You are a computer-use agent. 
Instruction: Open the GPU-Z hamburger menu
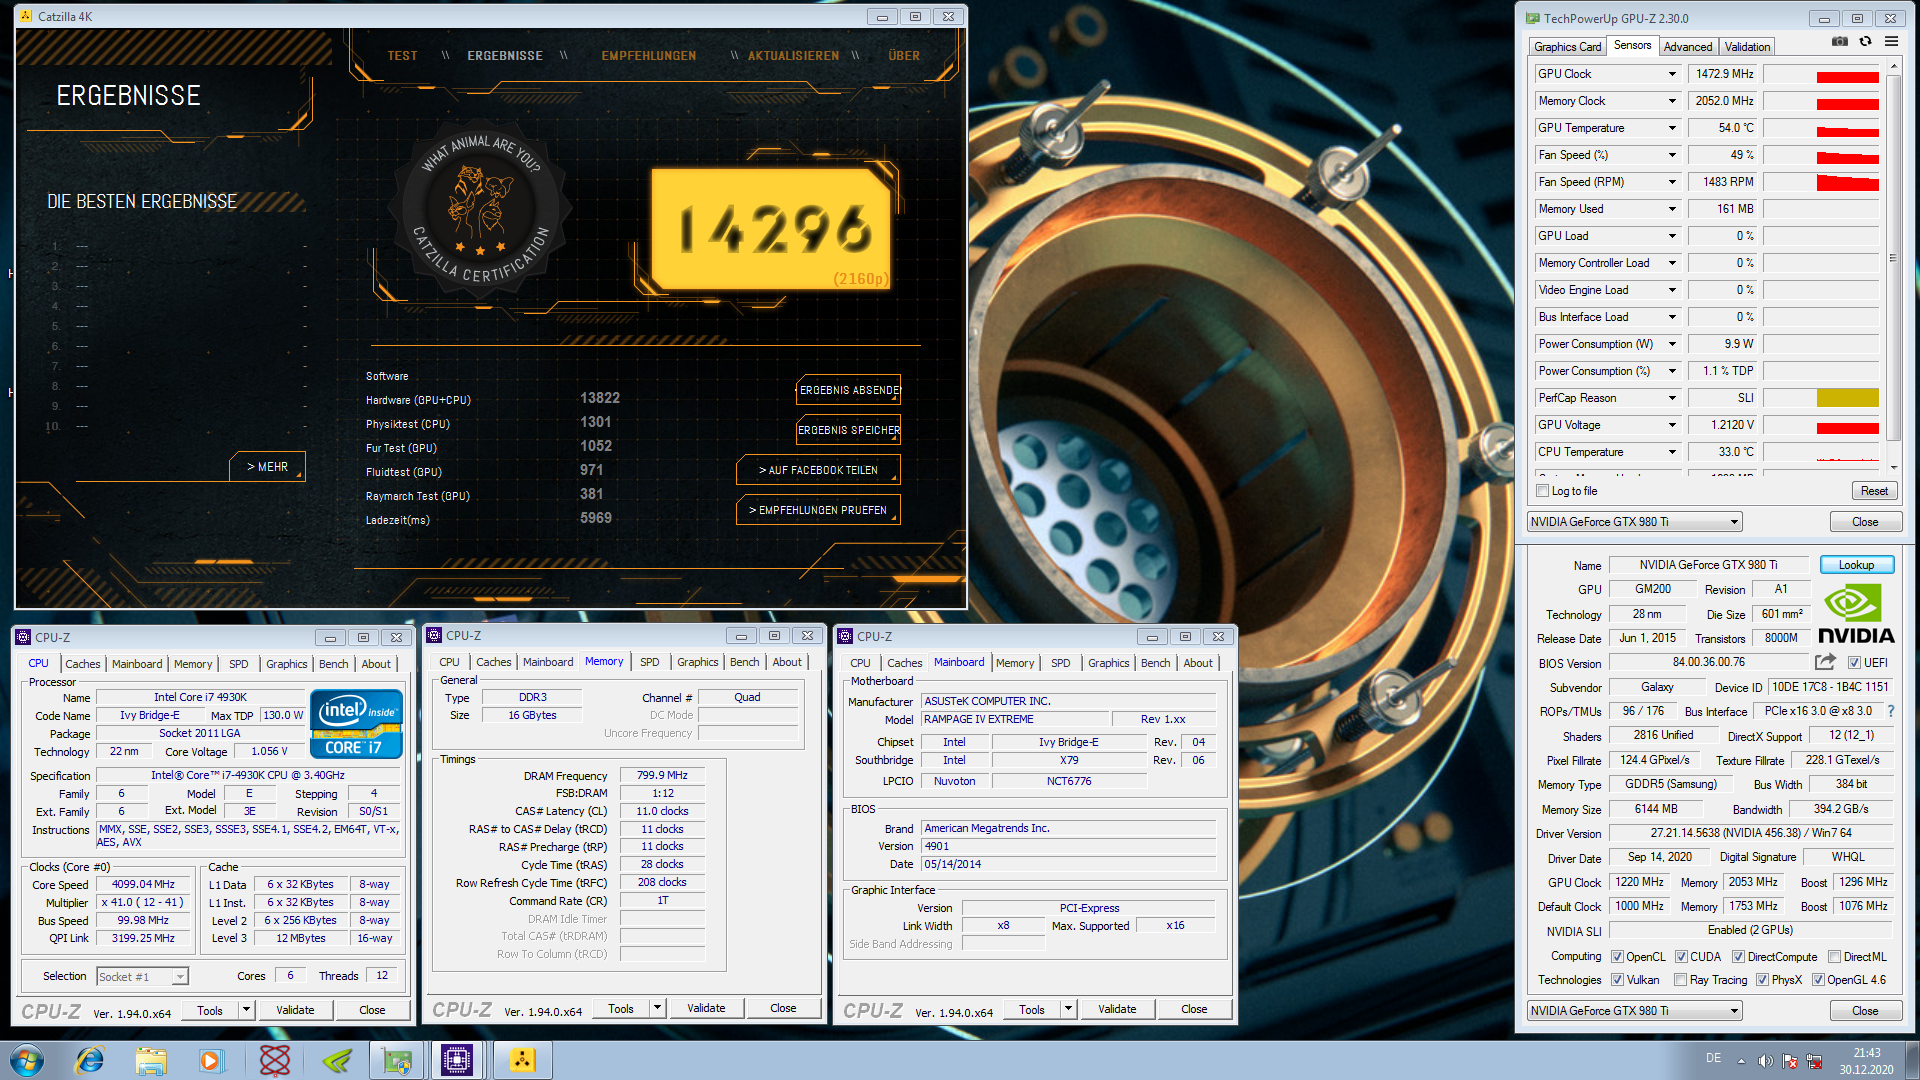[x=1891, y=41]
